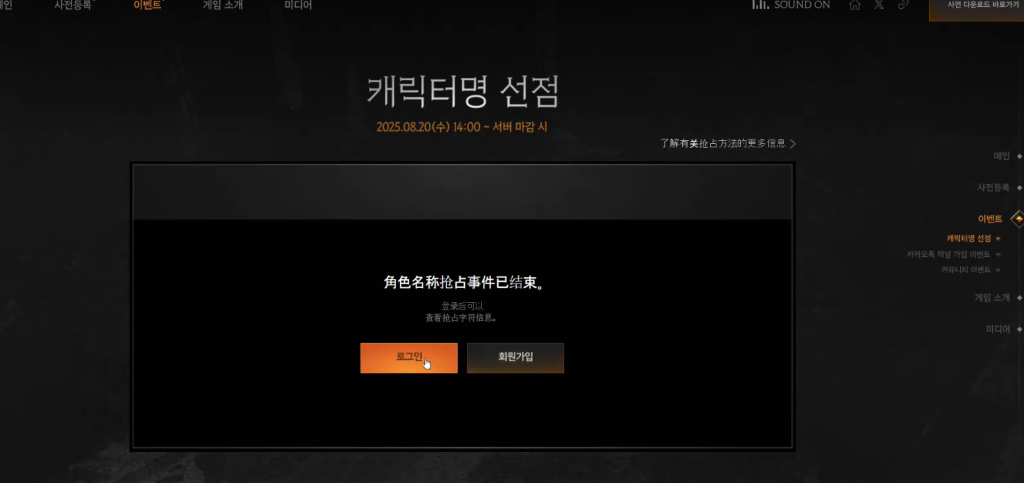Click the 회원가입 sign-up button
The image size is (1024, 483).
(515, 357)
